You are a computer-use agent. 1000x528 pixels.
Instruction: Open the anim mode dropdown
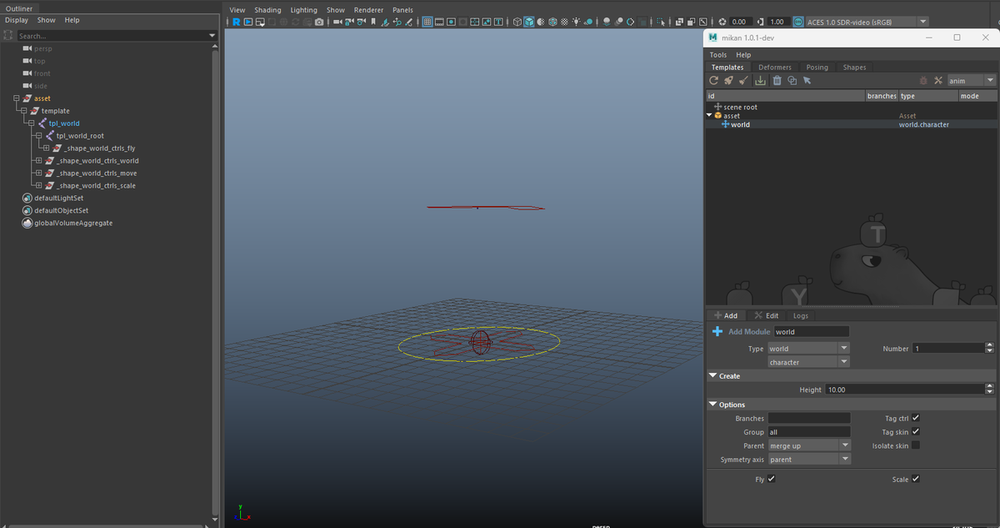970,80
